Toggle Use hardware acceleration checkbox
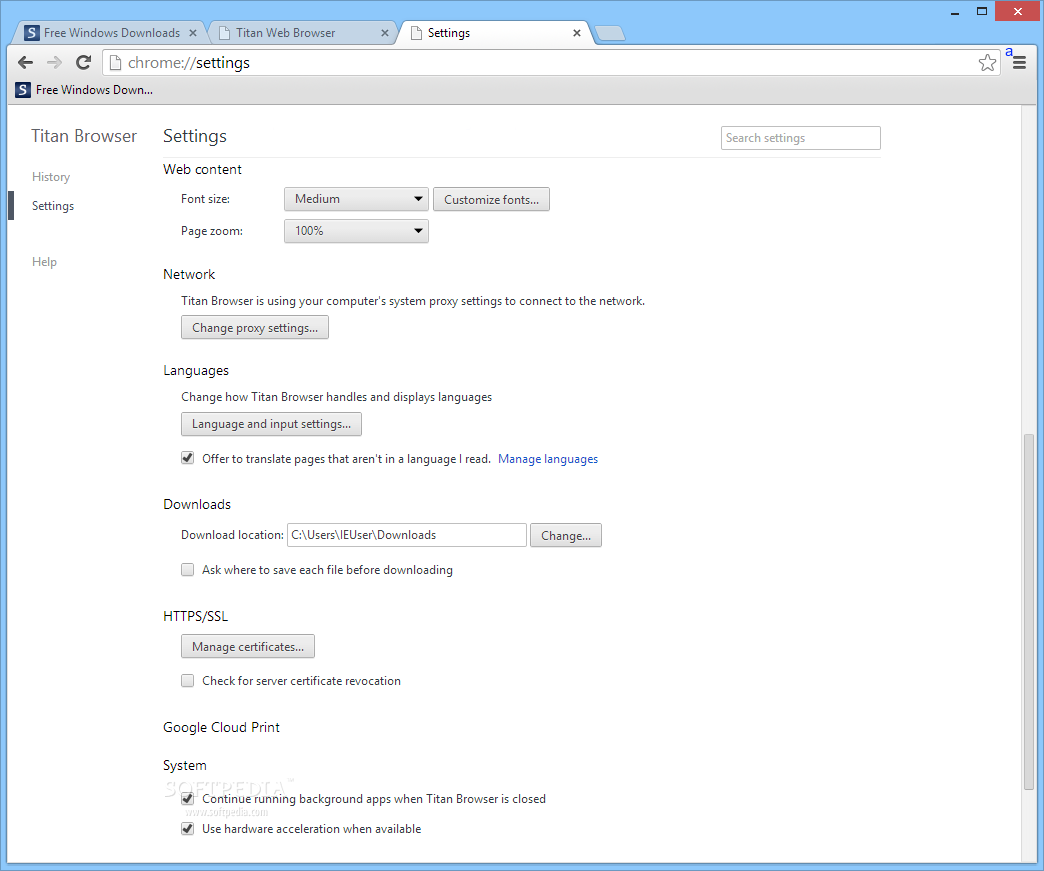1044x871 pixels. click(x=188, y=828)
